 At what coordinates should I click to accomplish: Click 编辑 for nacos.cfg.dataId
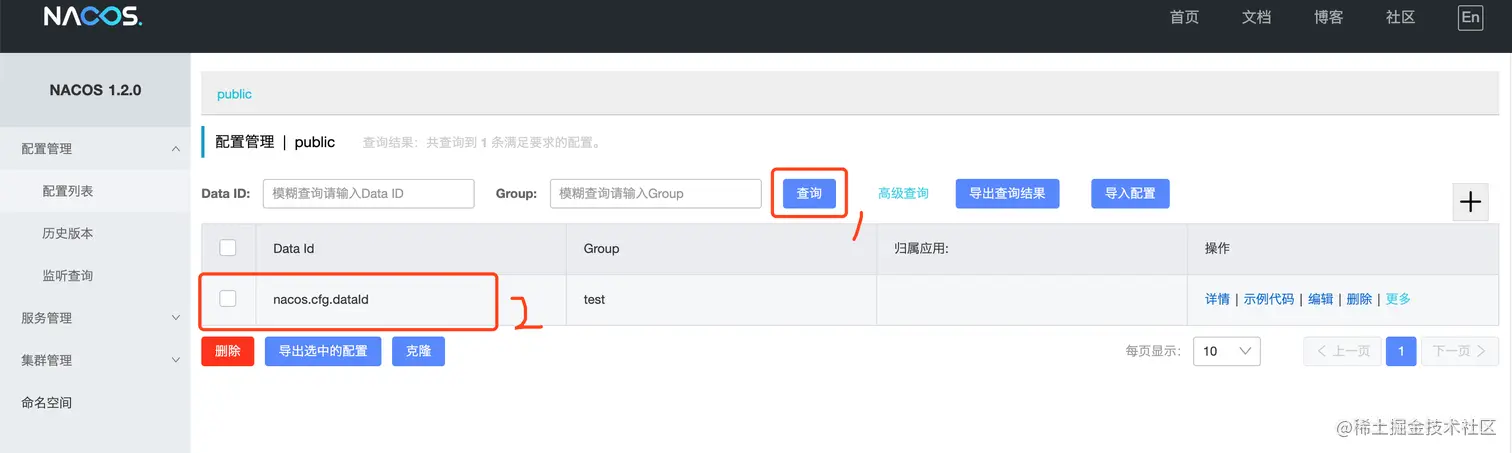(1321, 299)
